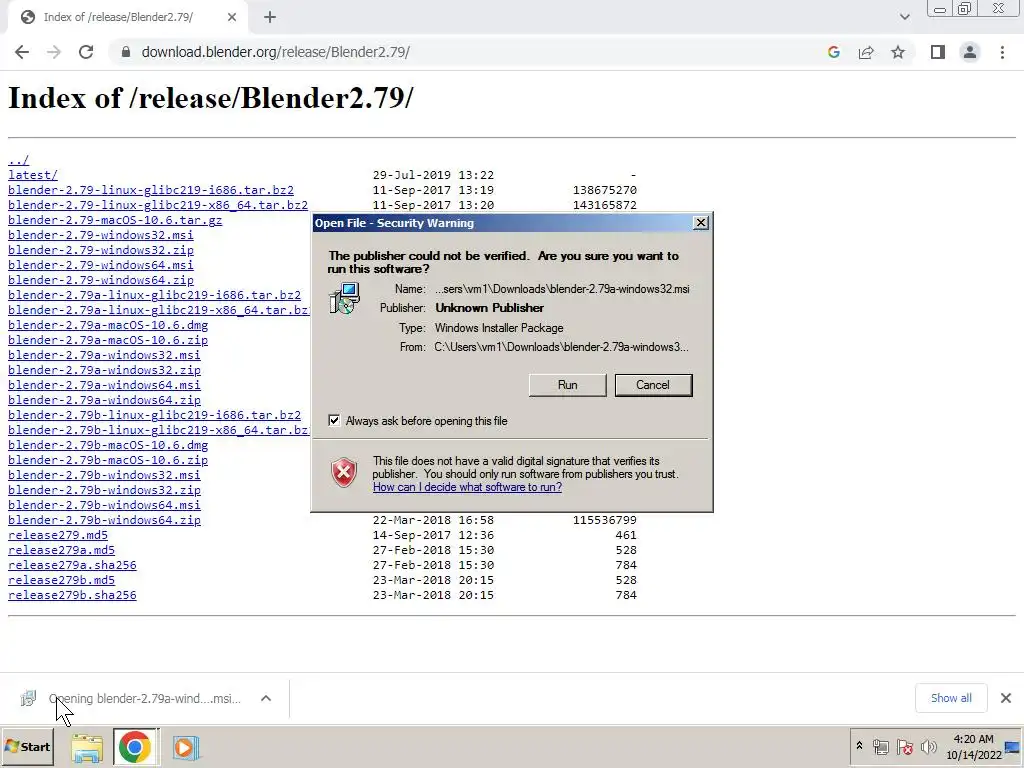
Task: Download blender-2.79b-windows64.msi
Action: point(104,505)
